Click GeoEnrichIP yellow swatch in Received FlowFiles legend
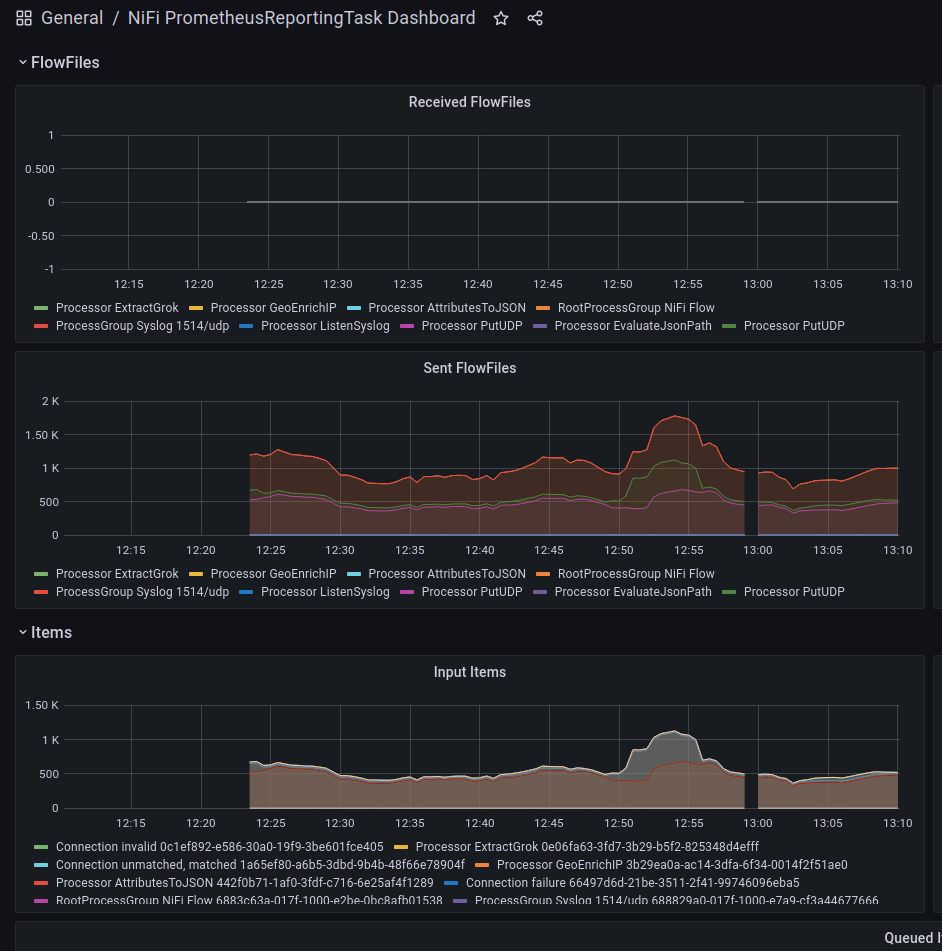This screenshot has width=942, height=951. (x=195, y=308)
